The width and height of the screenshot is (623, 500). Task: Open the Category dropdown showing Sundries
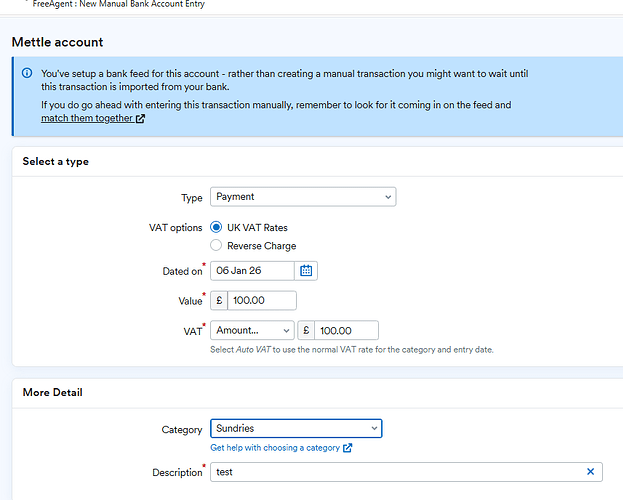(x=296, y=428)
